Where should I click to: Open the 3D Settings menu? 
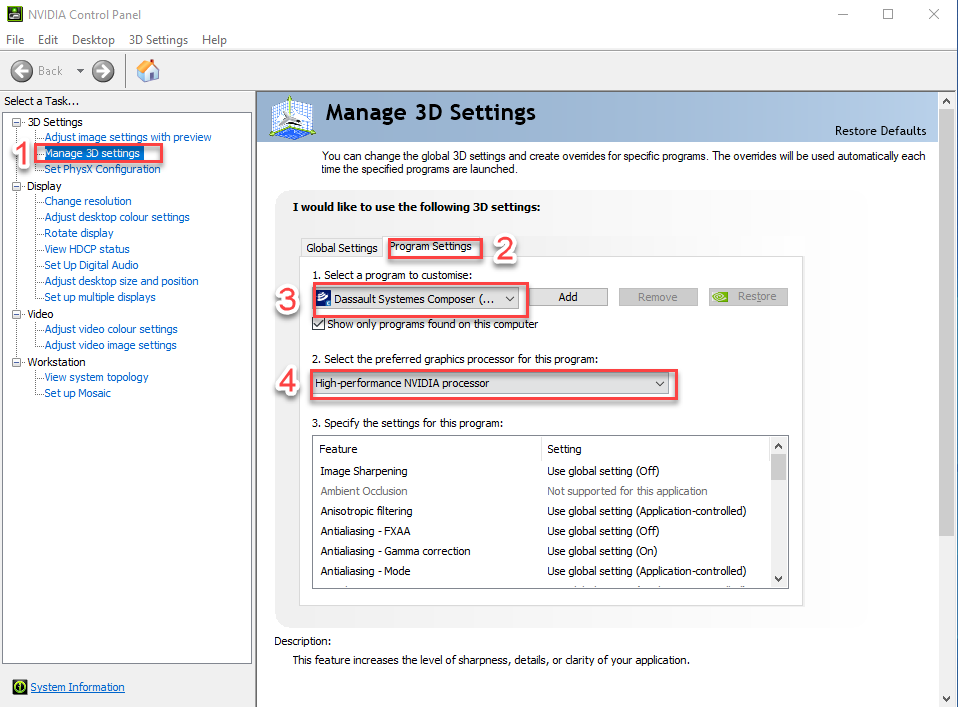point(158,40)
